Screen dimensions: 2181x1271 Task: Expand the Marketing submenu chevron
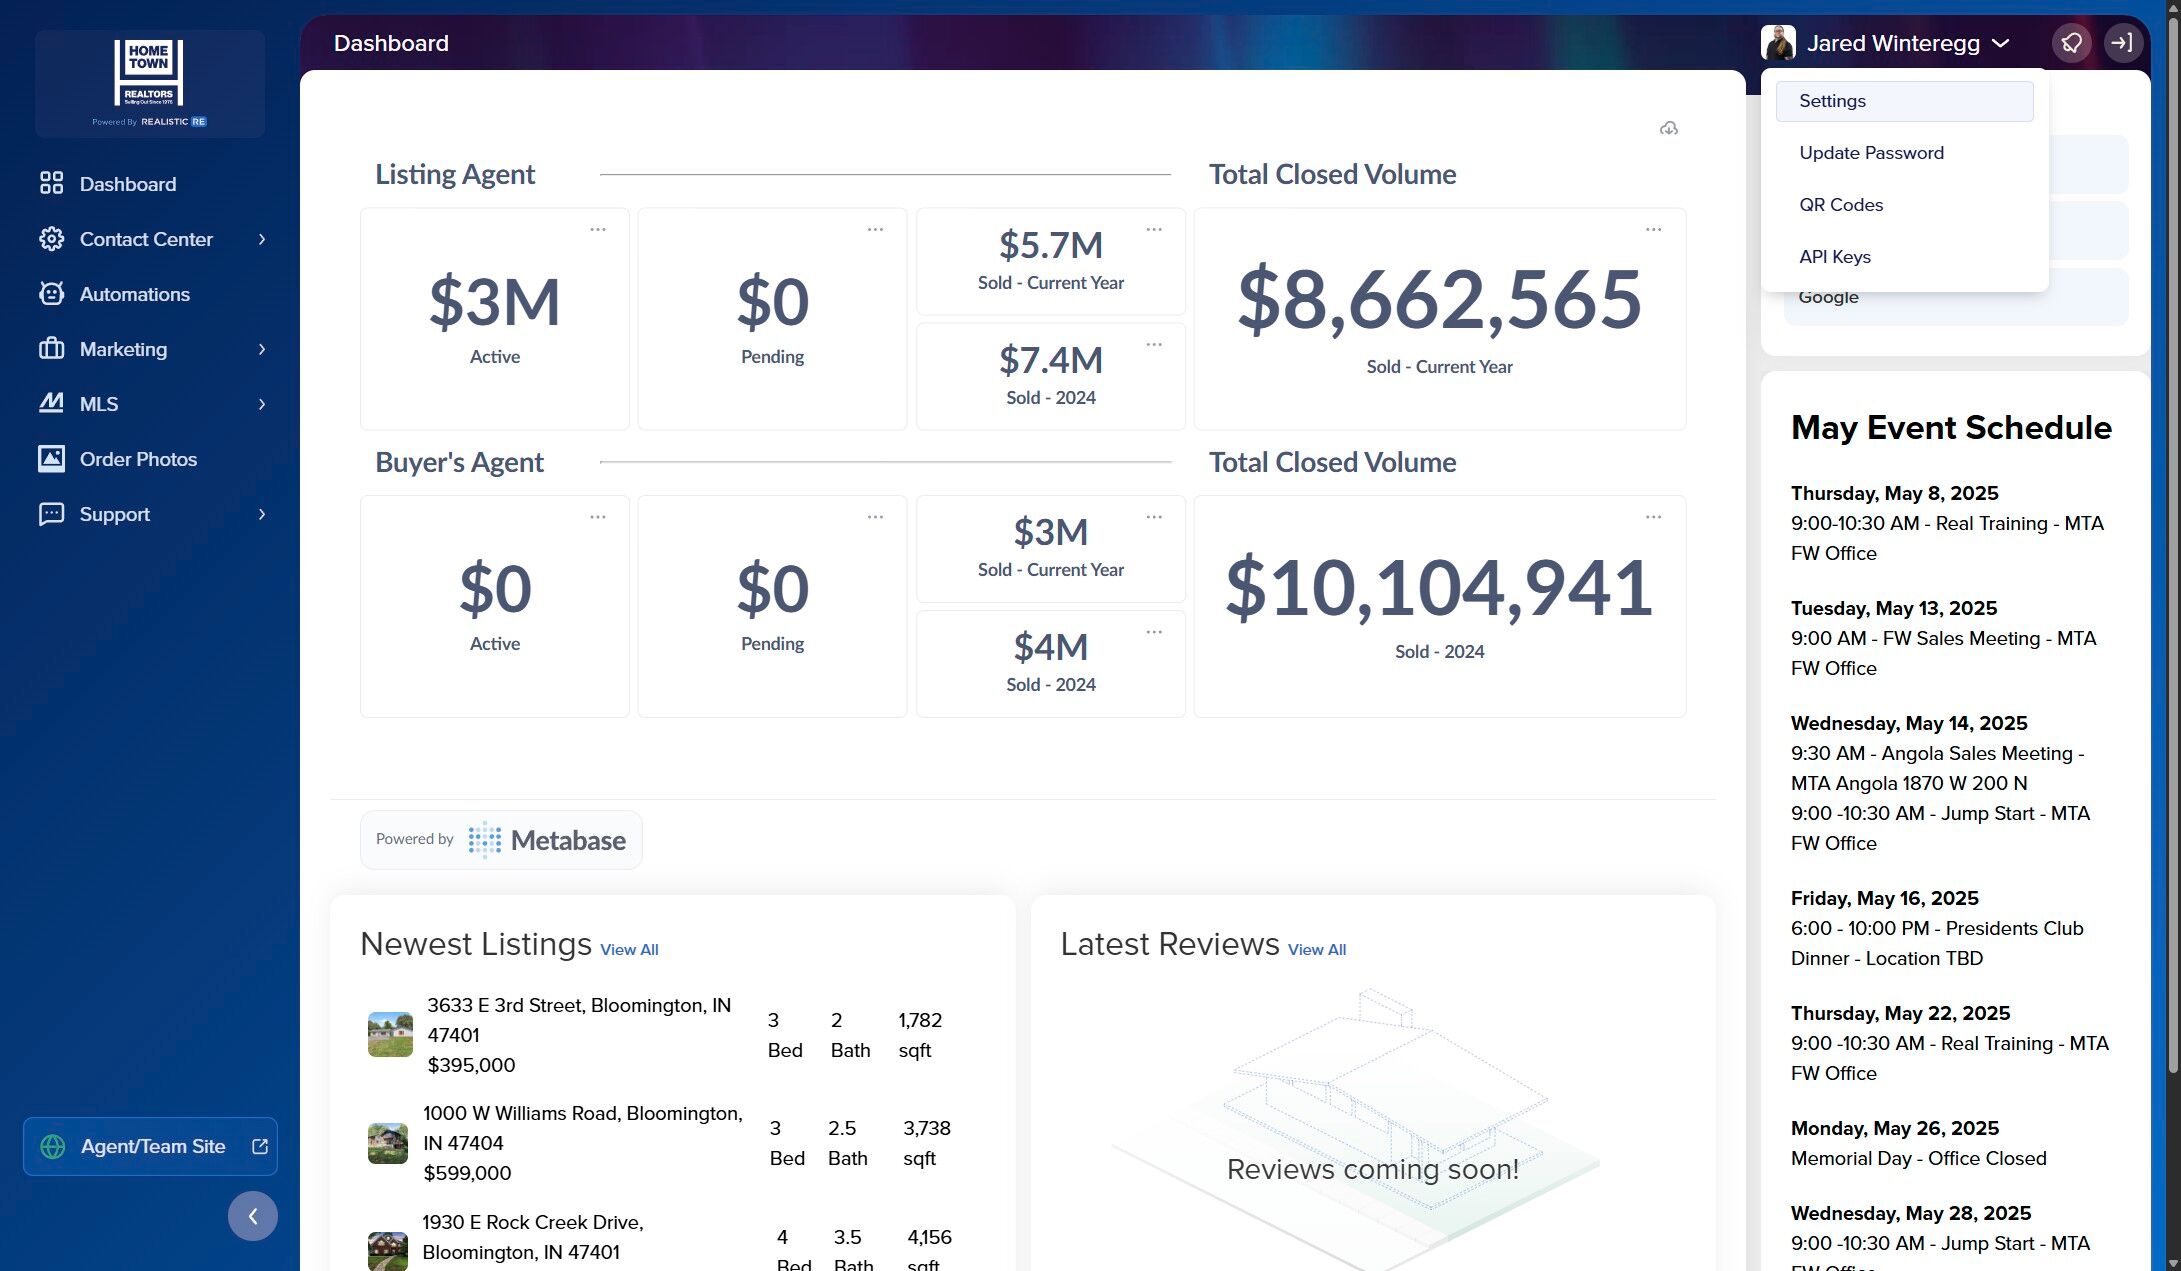click(x=262, y=349)
